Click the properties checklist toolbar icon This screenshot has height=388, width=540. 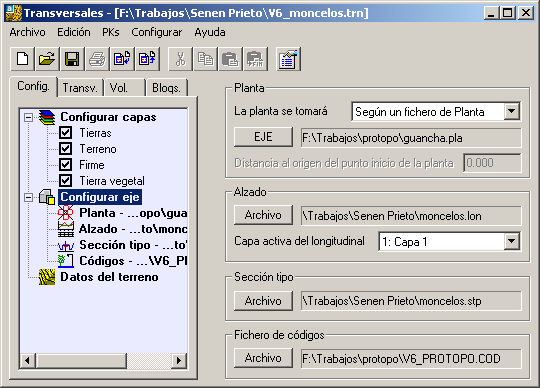[x=288, y=59]
